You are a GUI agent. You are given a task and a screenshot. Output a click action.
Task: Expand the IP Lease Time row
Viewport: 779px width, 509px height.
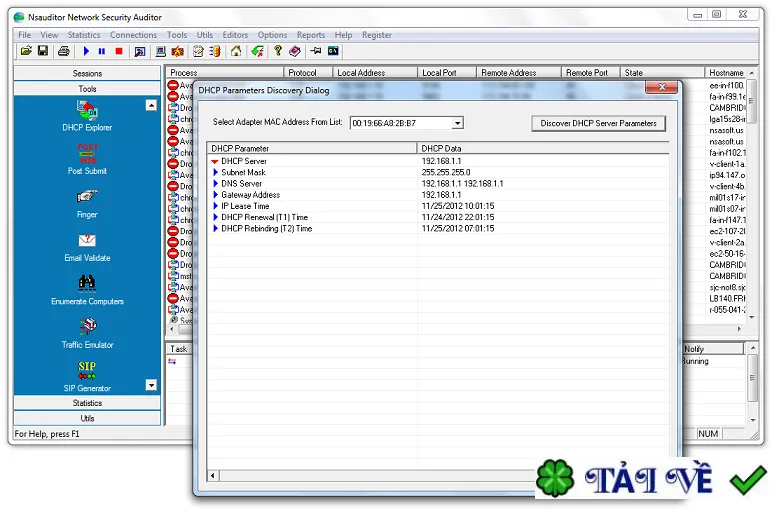(x=216, y=206)
